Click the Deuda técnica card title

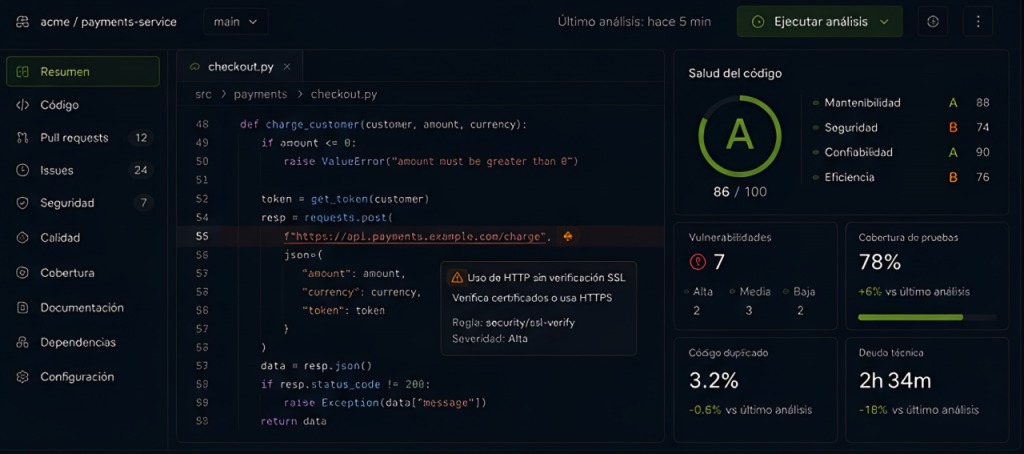coord(891,353)
